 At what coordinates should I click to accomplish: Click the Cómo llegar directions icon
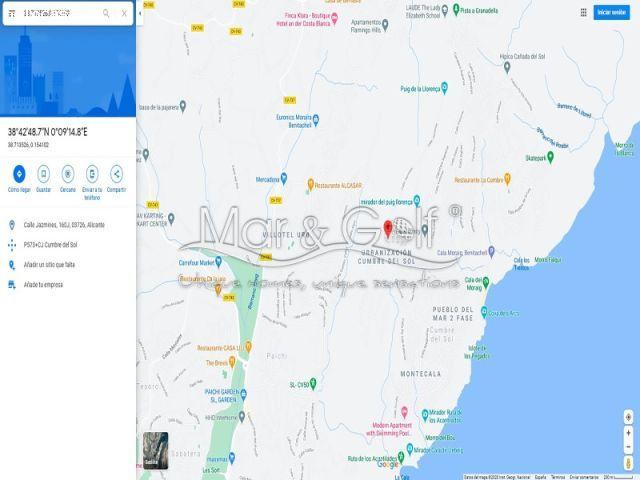point(19,174)
